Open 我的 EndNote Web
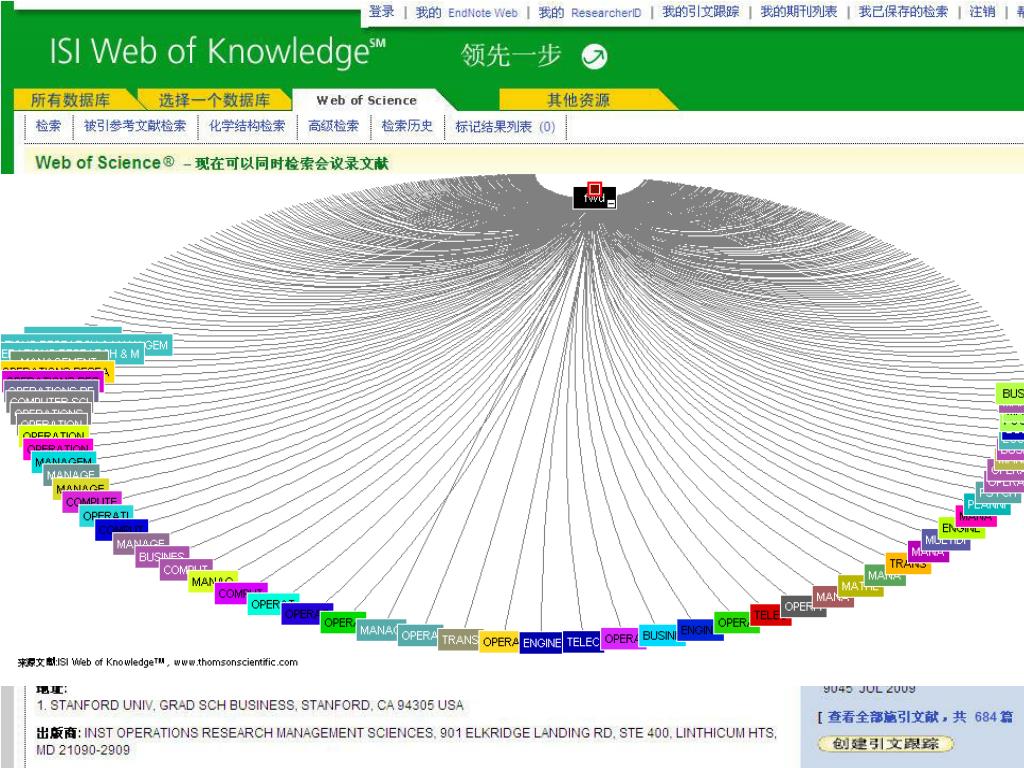Screen dimensions: 1024x768 [466, 12]
